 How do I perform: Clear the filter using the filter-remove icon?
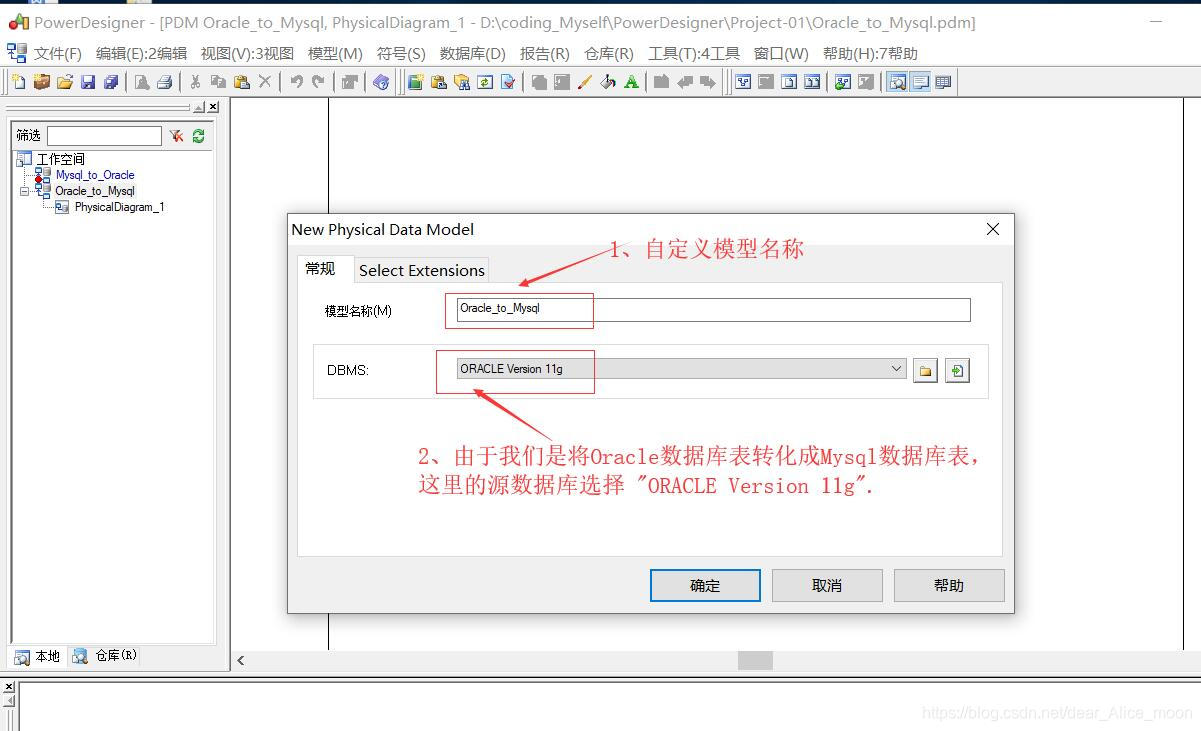[176, 136]
